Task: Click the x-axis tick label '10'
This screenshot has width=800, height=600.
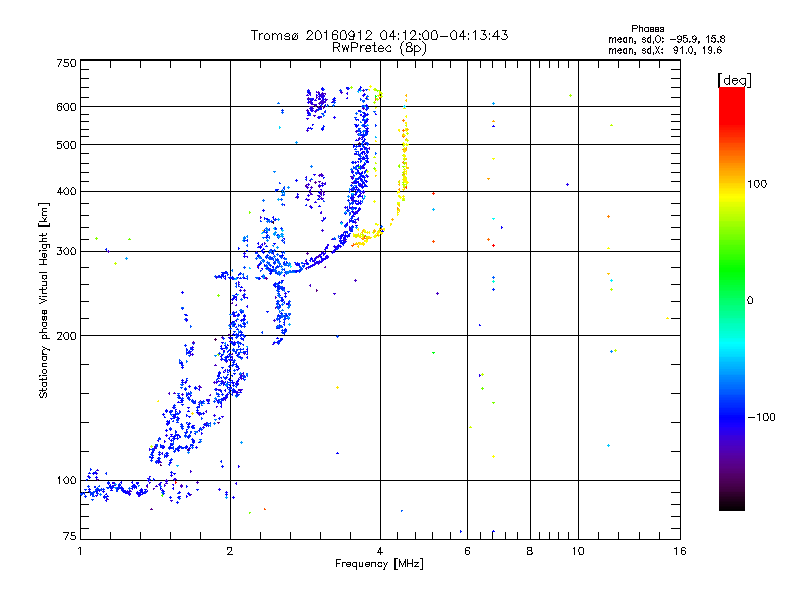Action: (578, 551)
